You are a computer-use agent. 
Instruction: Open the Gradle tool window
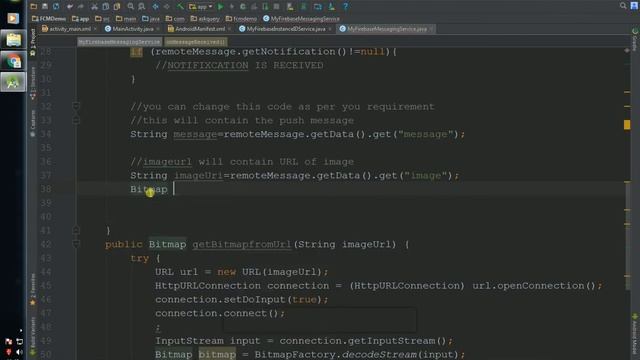tap(635, 40)
